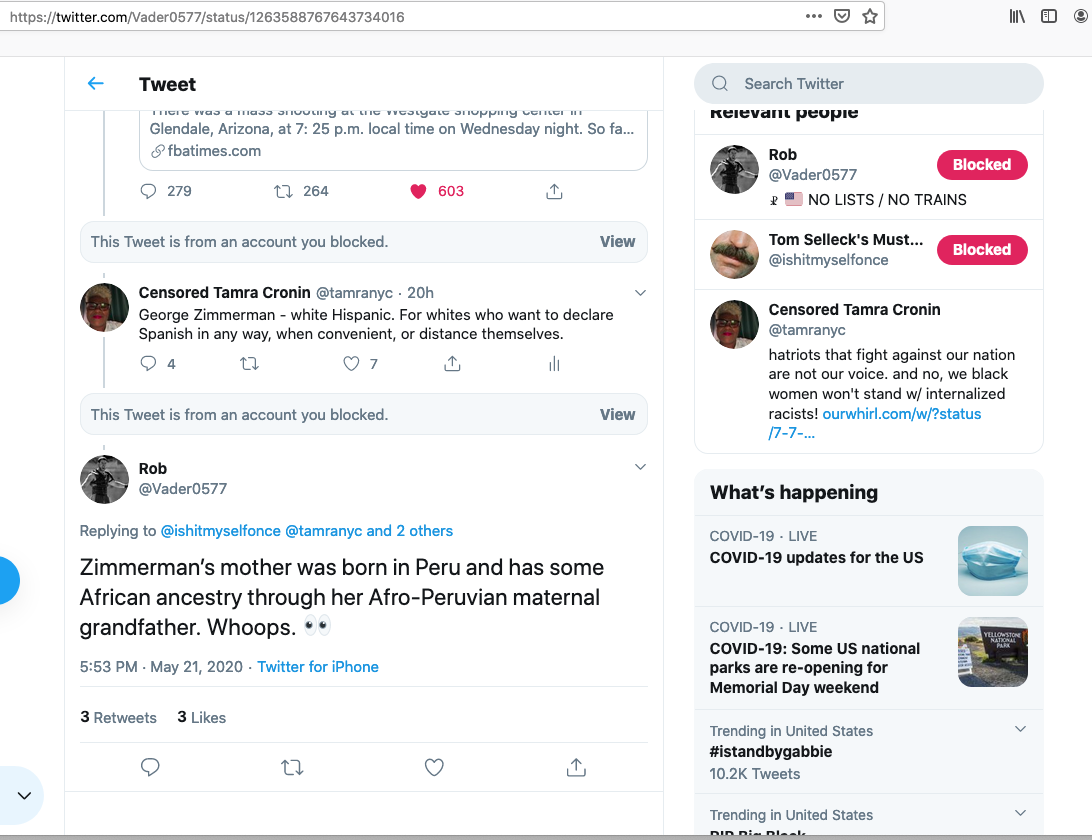Bookmark this page with the star icon
This screenshot has width=1092, height=840.
(870, 16)
